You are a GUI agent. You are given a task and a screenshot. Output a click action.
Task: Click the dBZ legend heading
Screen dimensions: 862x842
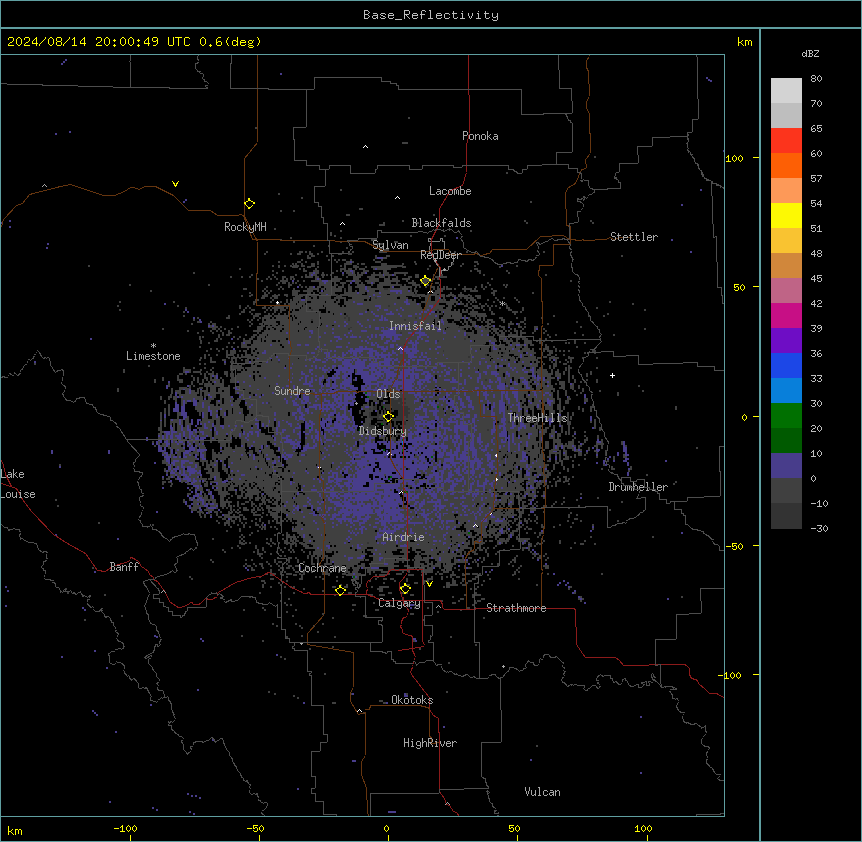coord(810,53)
